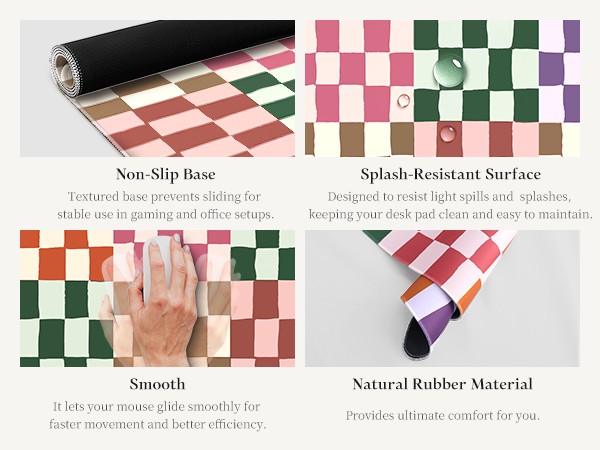Click the black underside of curled corner
Image resolution: width=600 pixels, height=450 pixels.
(x=418, y=339)
